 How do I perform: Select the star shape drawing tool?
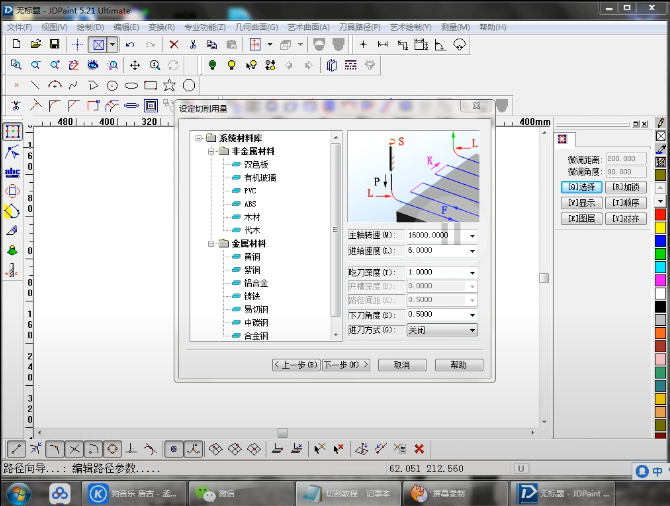tap(169, 85)
